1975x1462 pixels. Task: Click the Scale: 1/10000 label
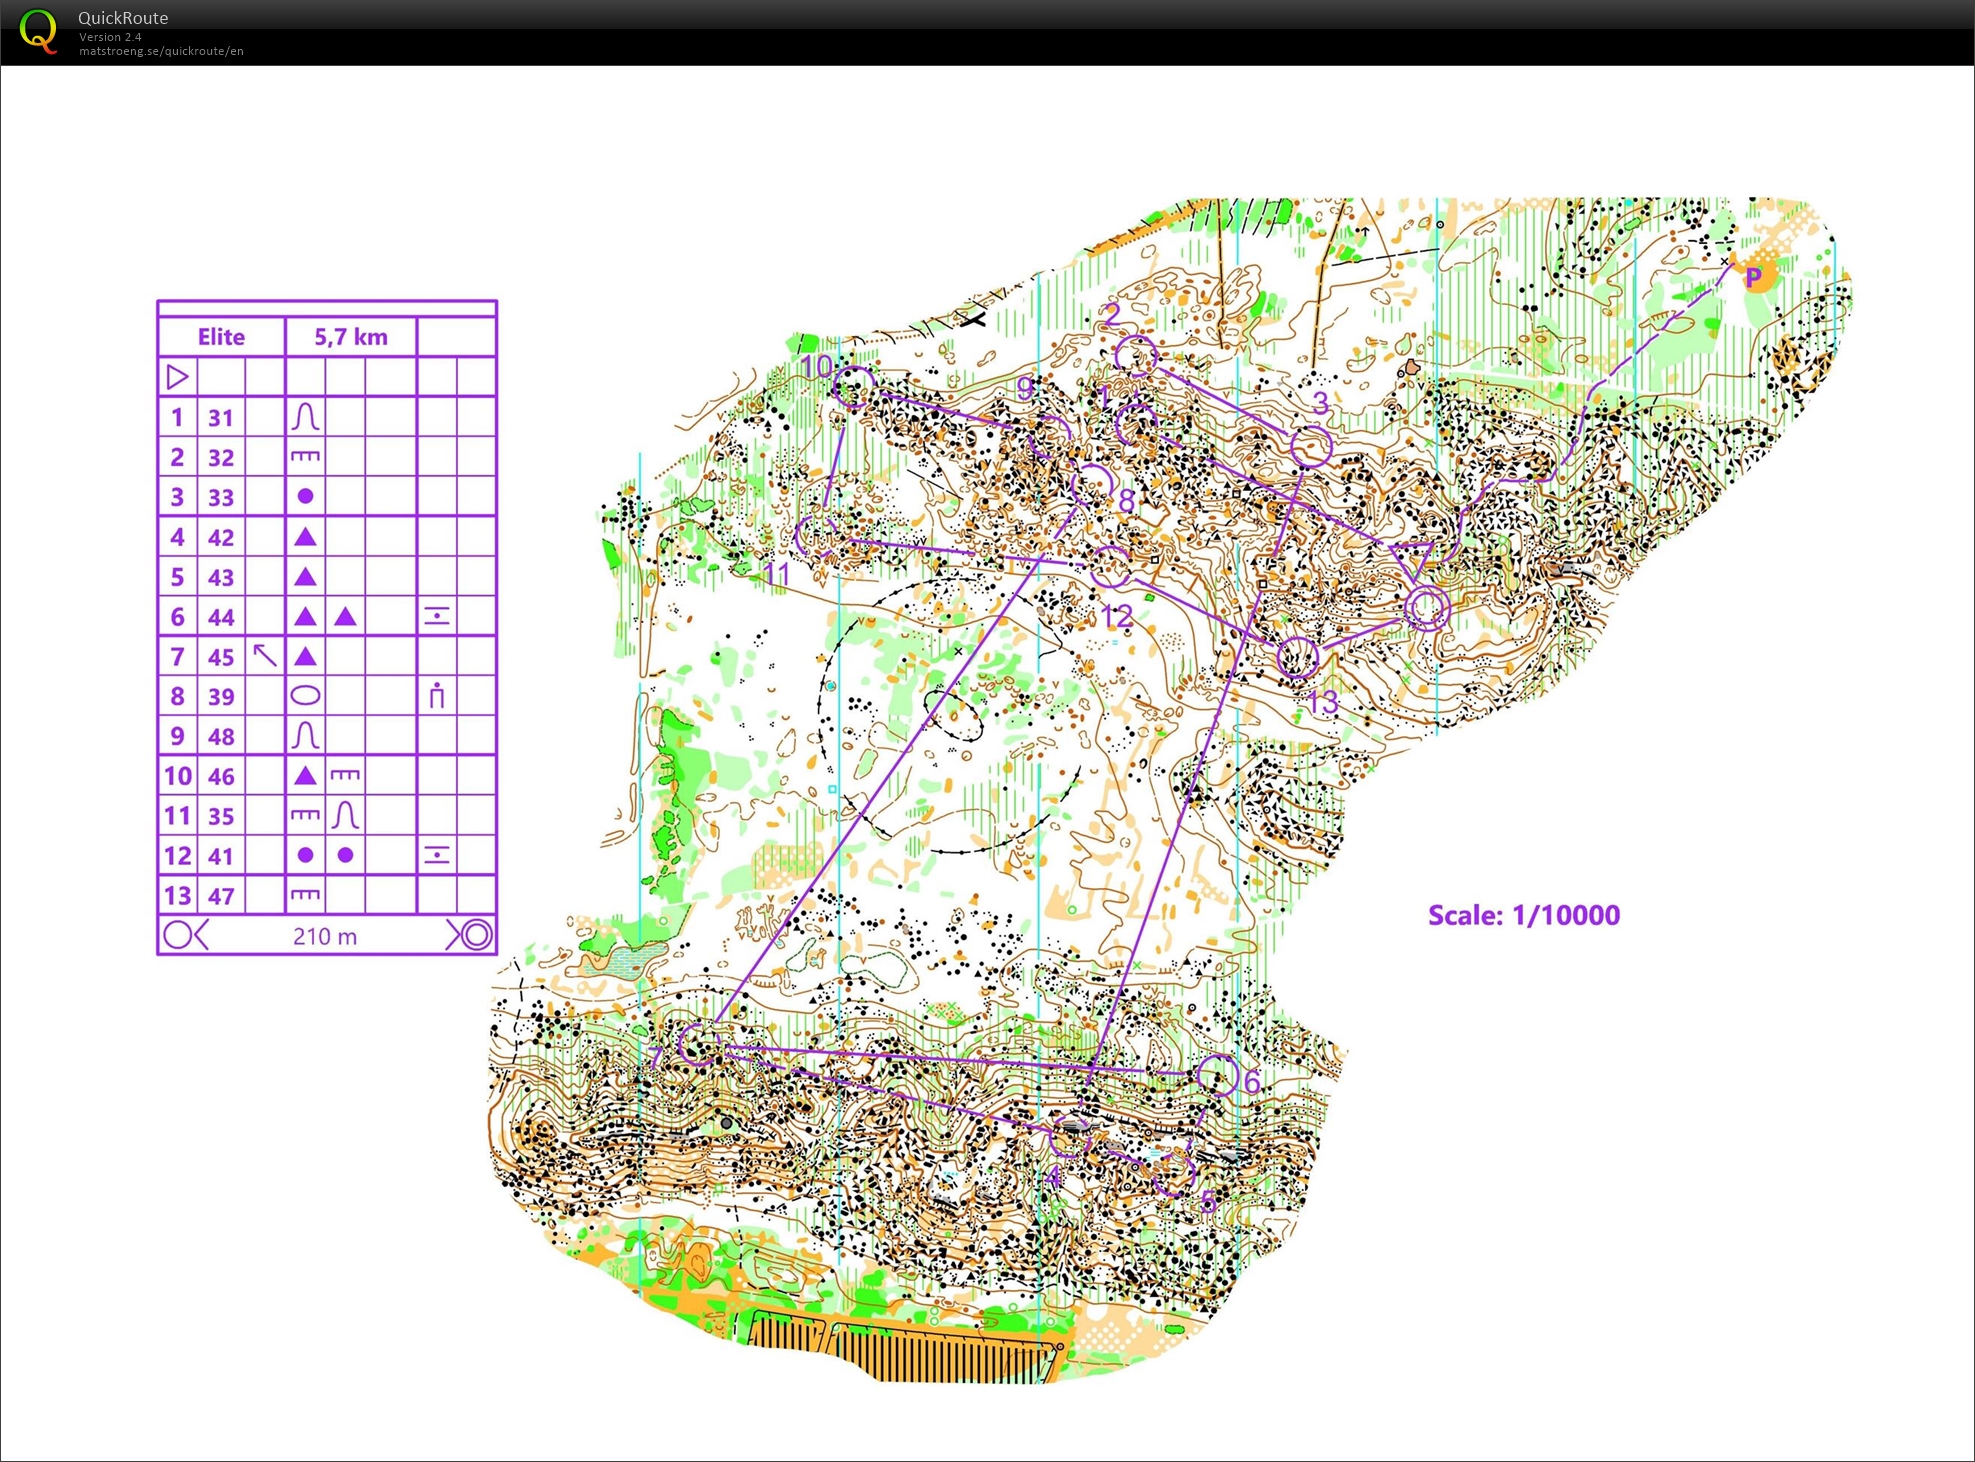(1523, 915)
